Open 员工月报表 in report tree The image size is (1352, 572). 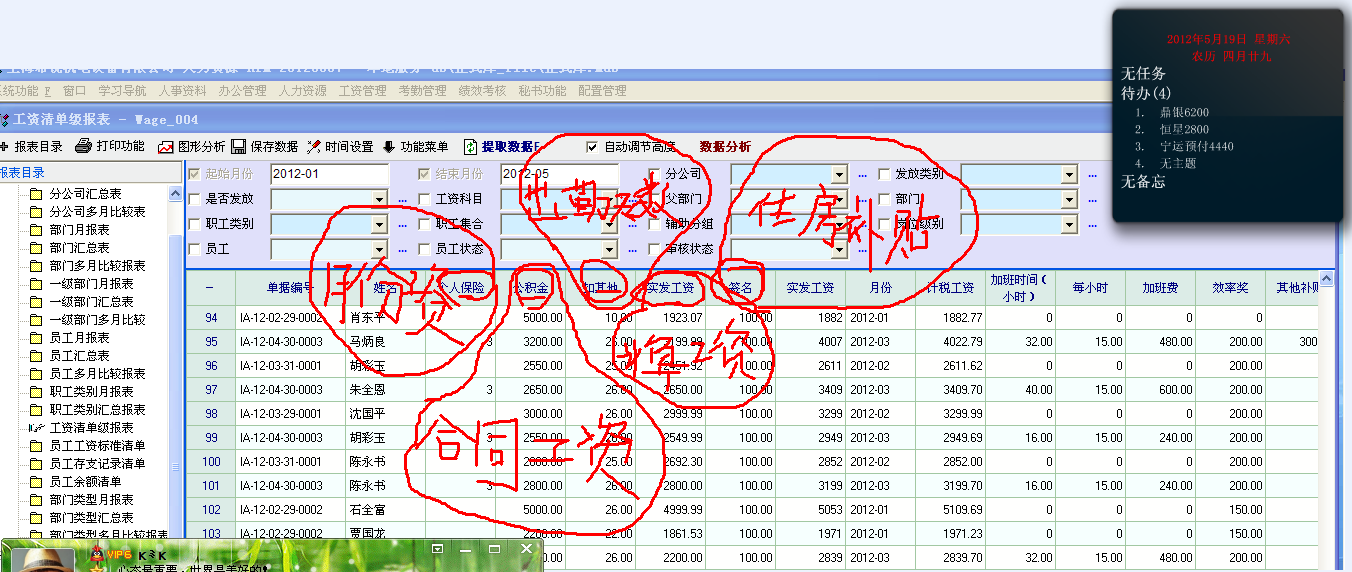pos(79,338)
